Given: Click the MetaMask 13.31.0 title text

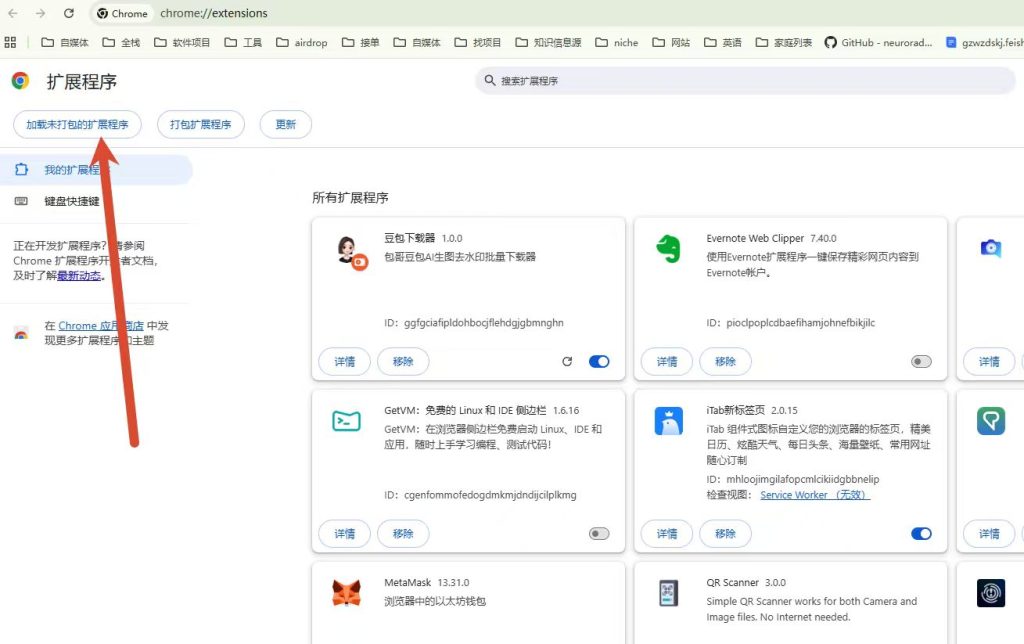Looking at the screenshot, I should 426,583.
